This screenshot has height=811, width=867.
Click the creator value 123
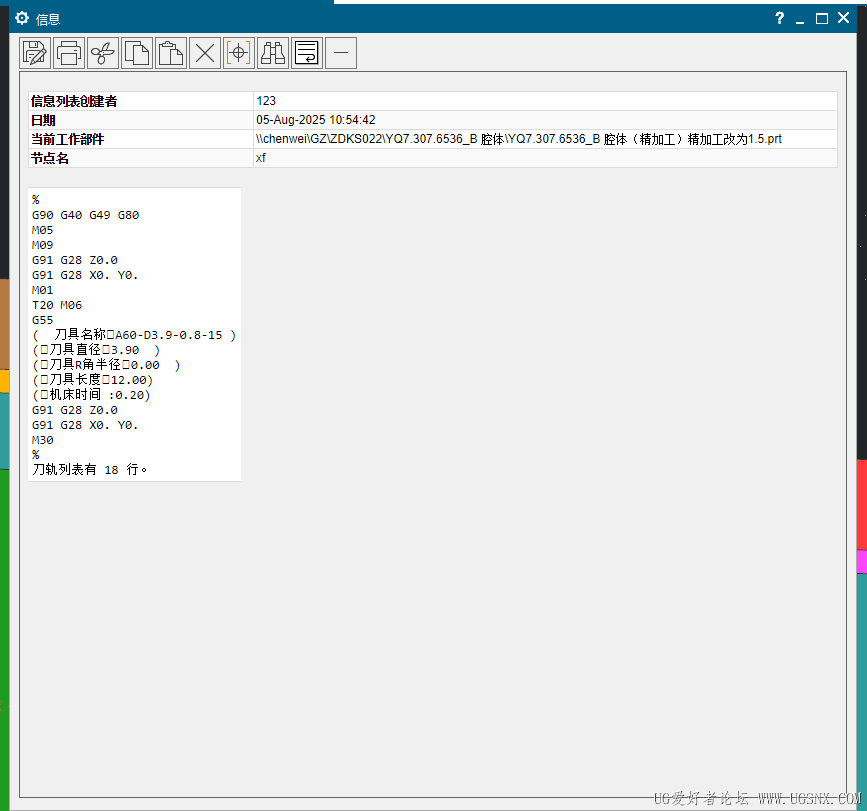(x=266, y=101)
